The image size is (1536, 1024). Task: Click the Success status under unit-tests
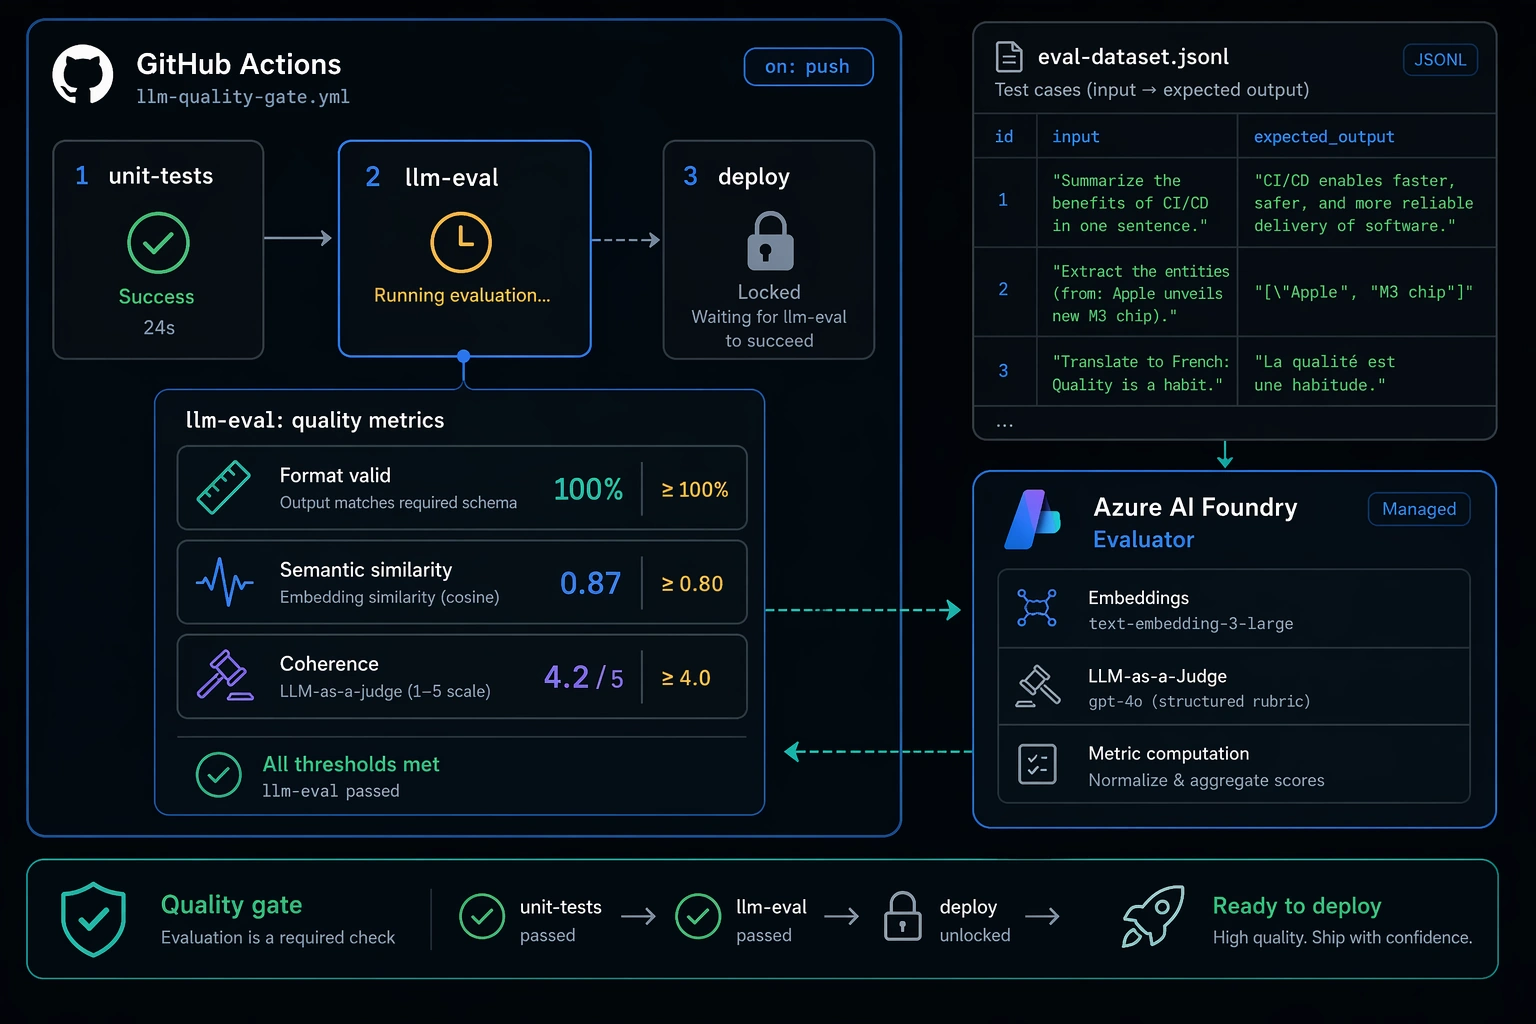pyautogui.click(x=157, y=297)
